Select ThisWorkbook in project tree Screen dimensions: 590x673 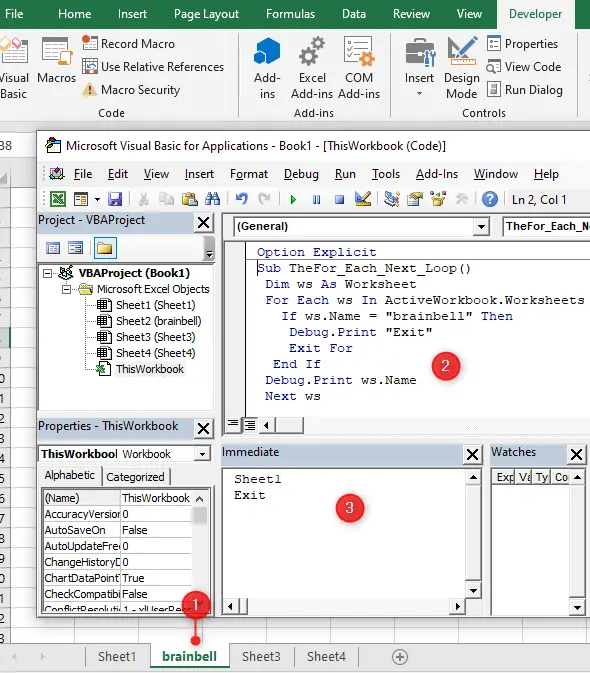141,369
